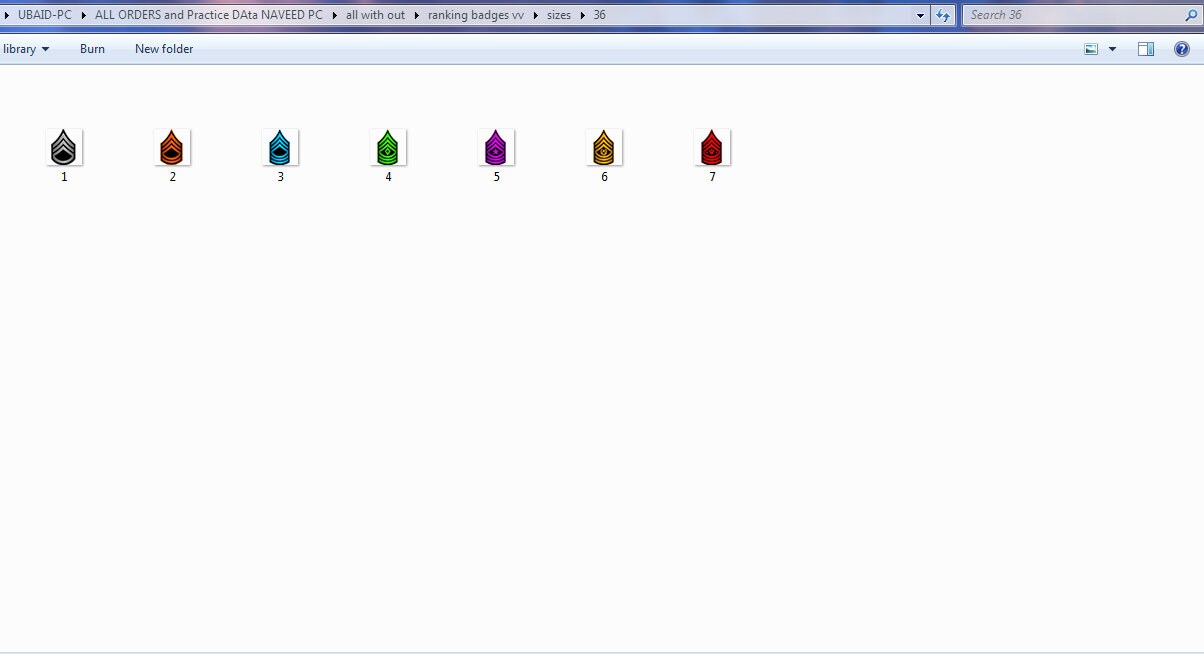
Task: Select the orange badge file 2
Action: point(172,148)
